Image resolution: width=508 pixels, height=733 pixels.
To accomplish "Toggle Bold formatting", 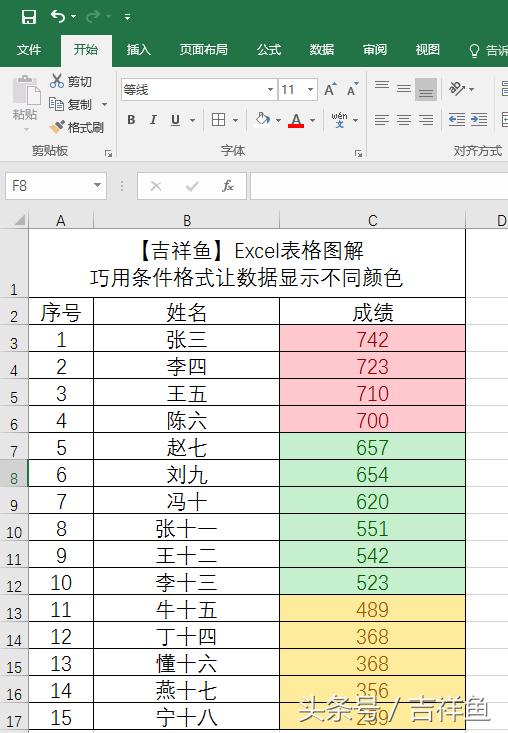I will (x=131, y=120).
